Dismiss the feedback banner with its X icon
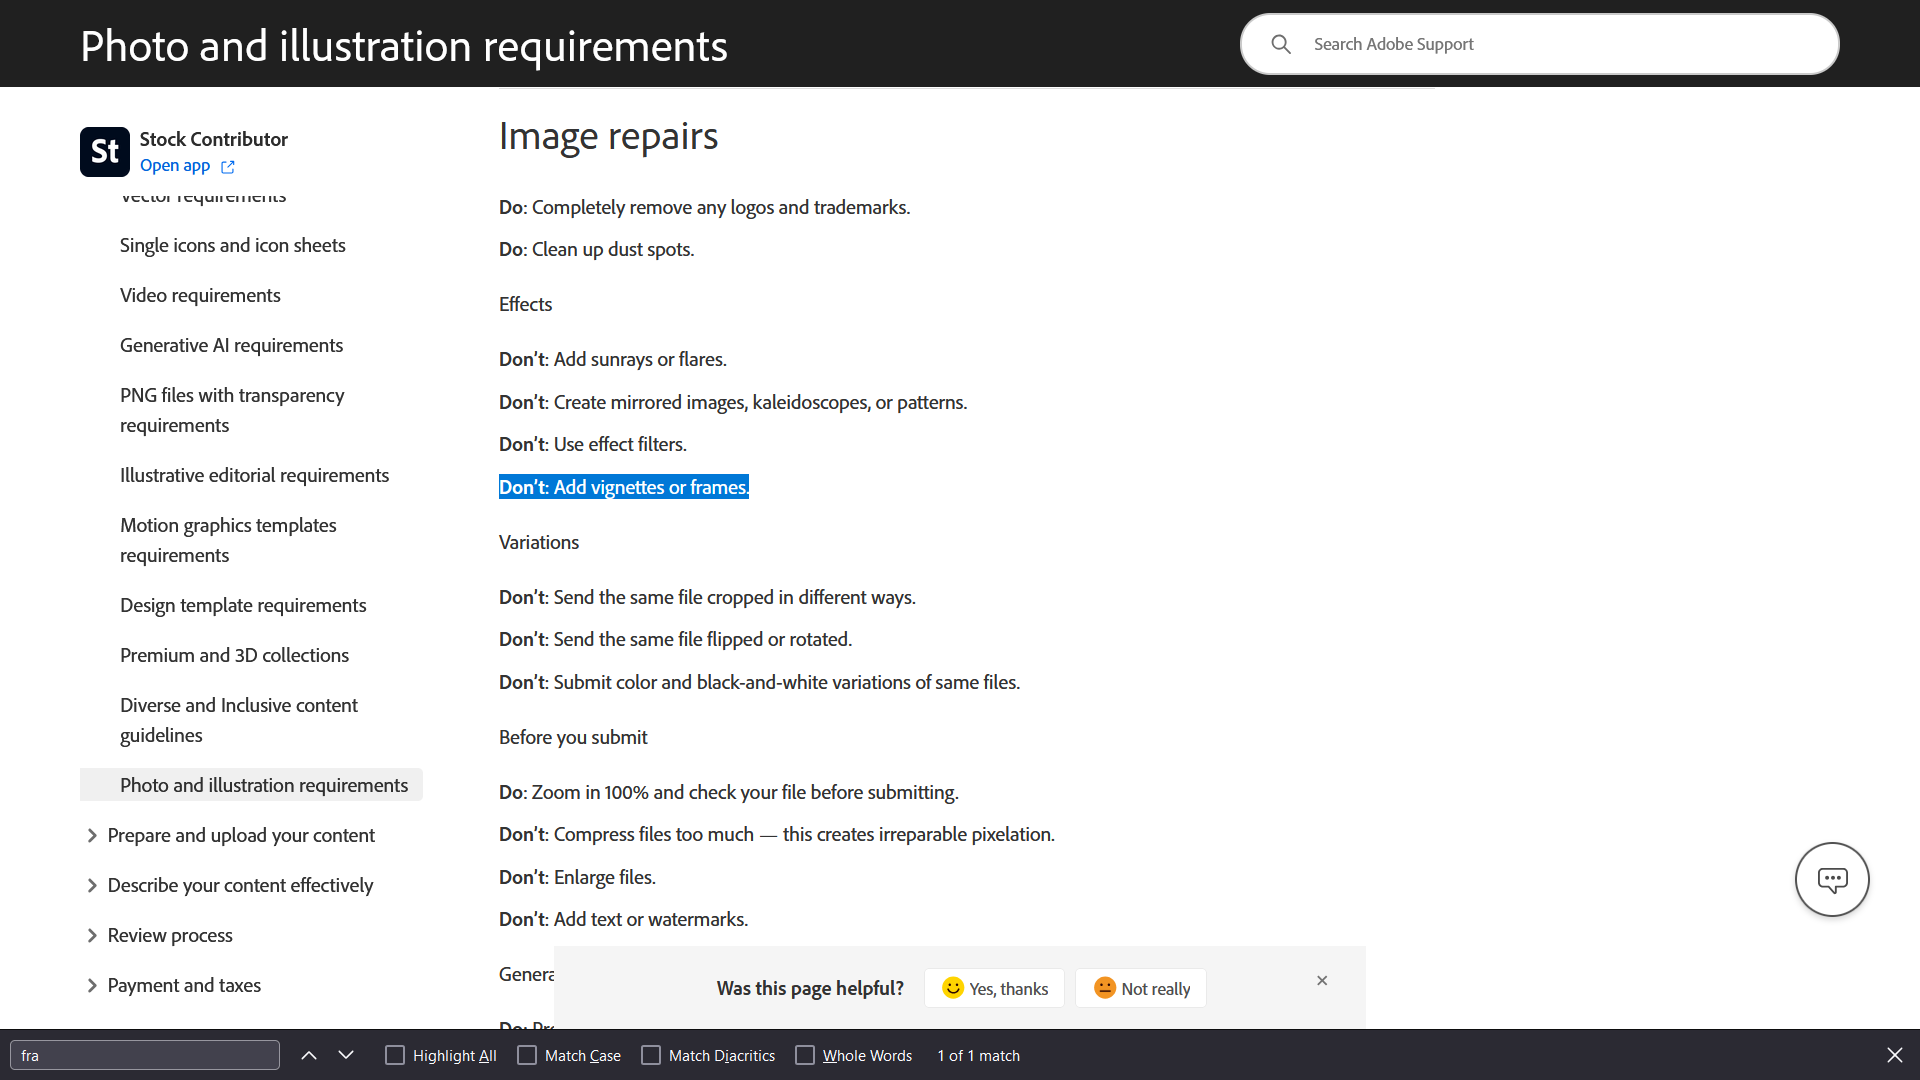1920x1080 pixels. coord(1321,981)
